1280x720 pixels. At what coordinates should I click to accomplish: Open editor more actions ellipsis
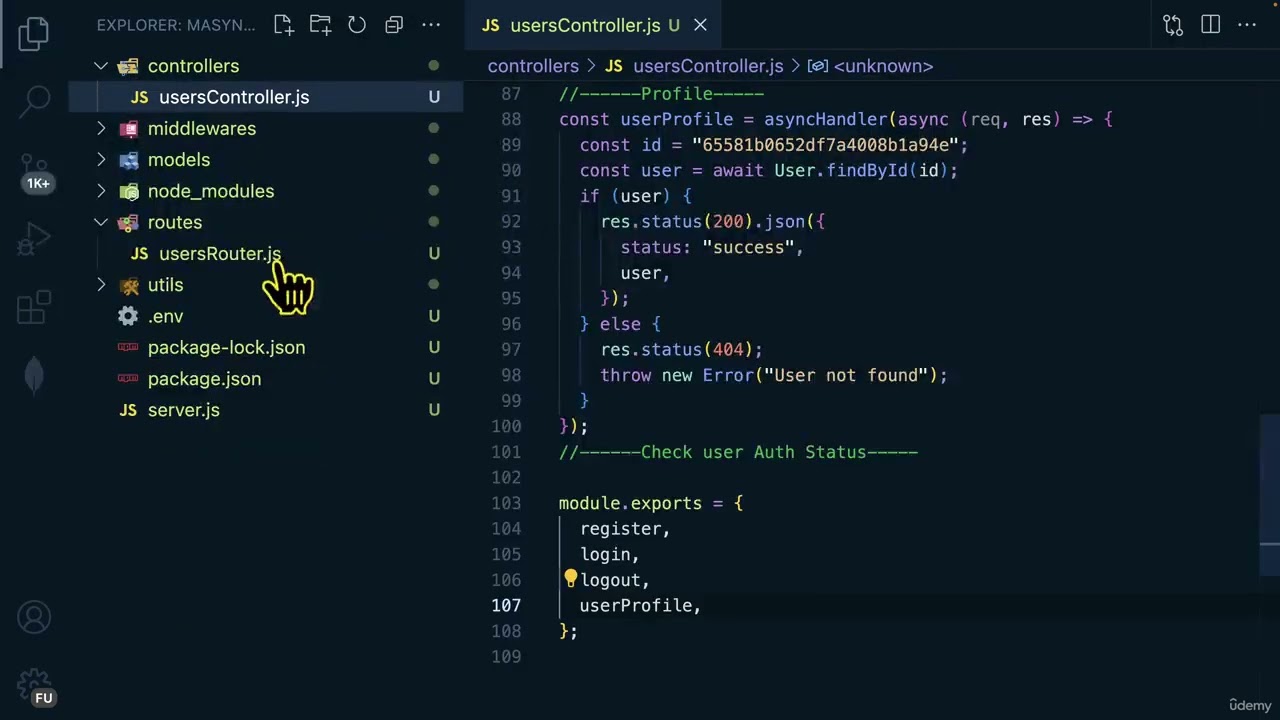[1247, 25]
